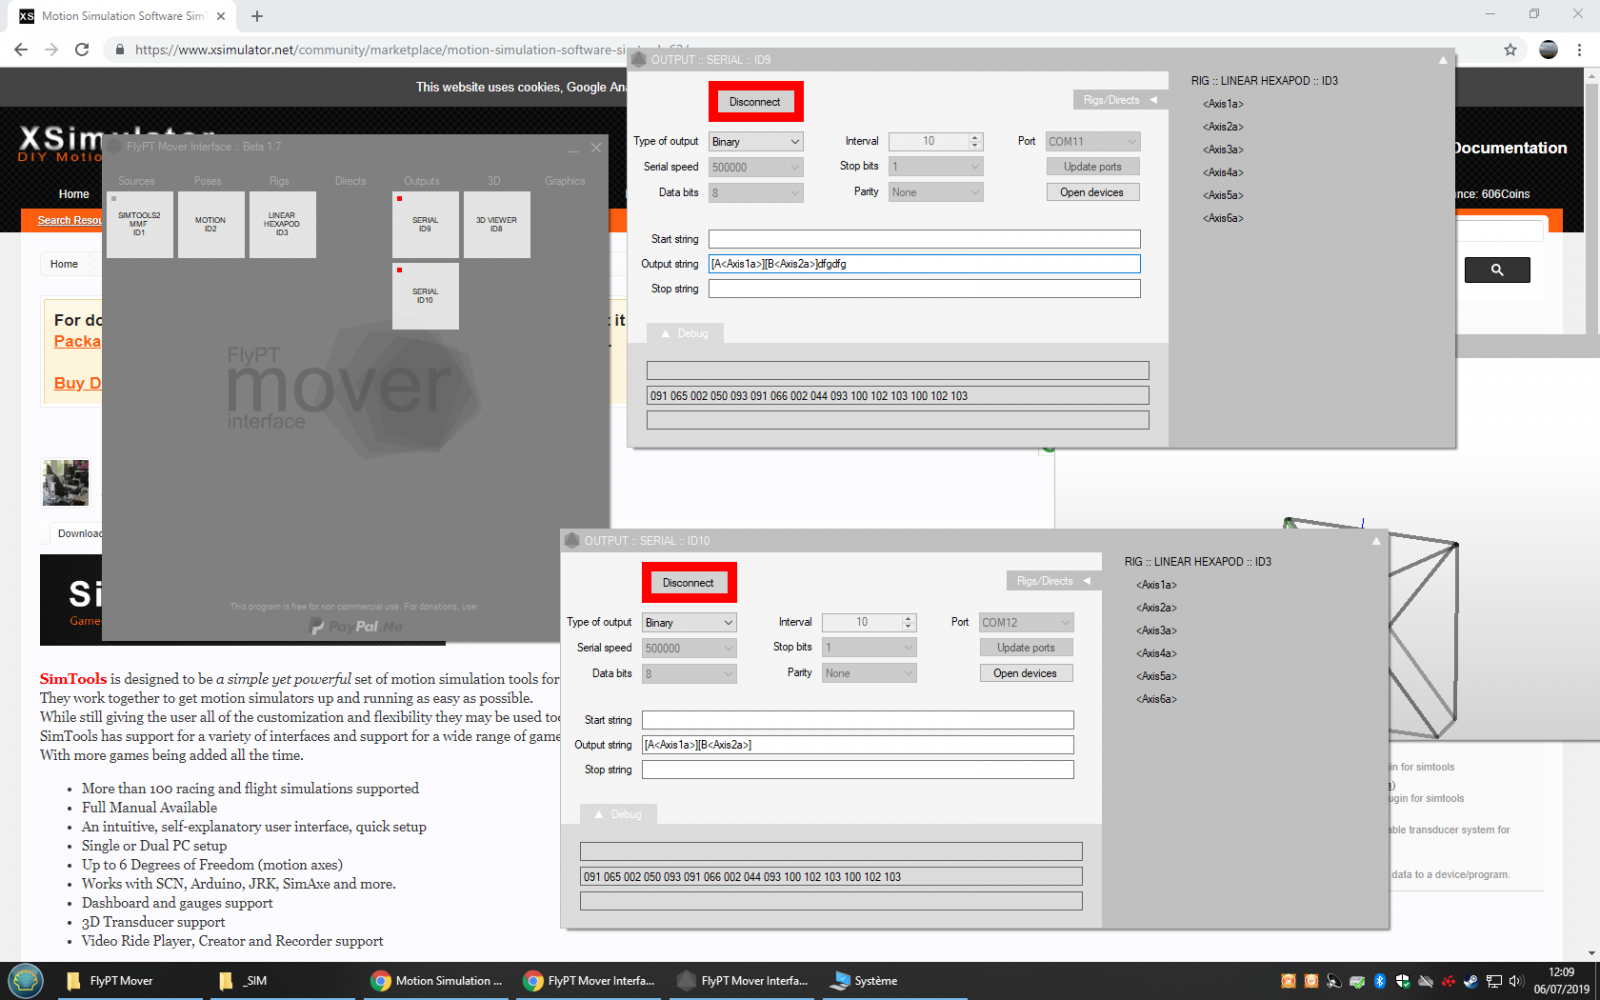Select the Sources column header in FlyPT Mover
This screenshot has height=1000, width=1600.
pyautogui.click(x=136, y=181)
